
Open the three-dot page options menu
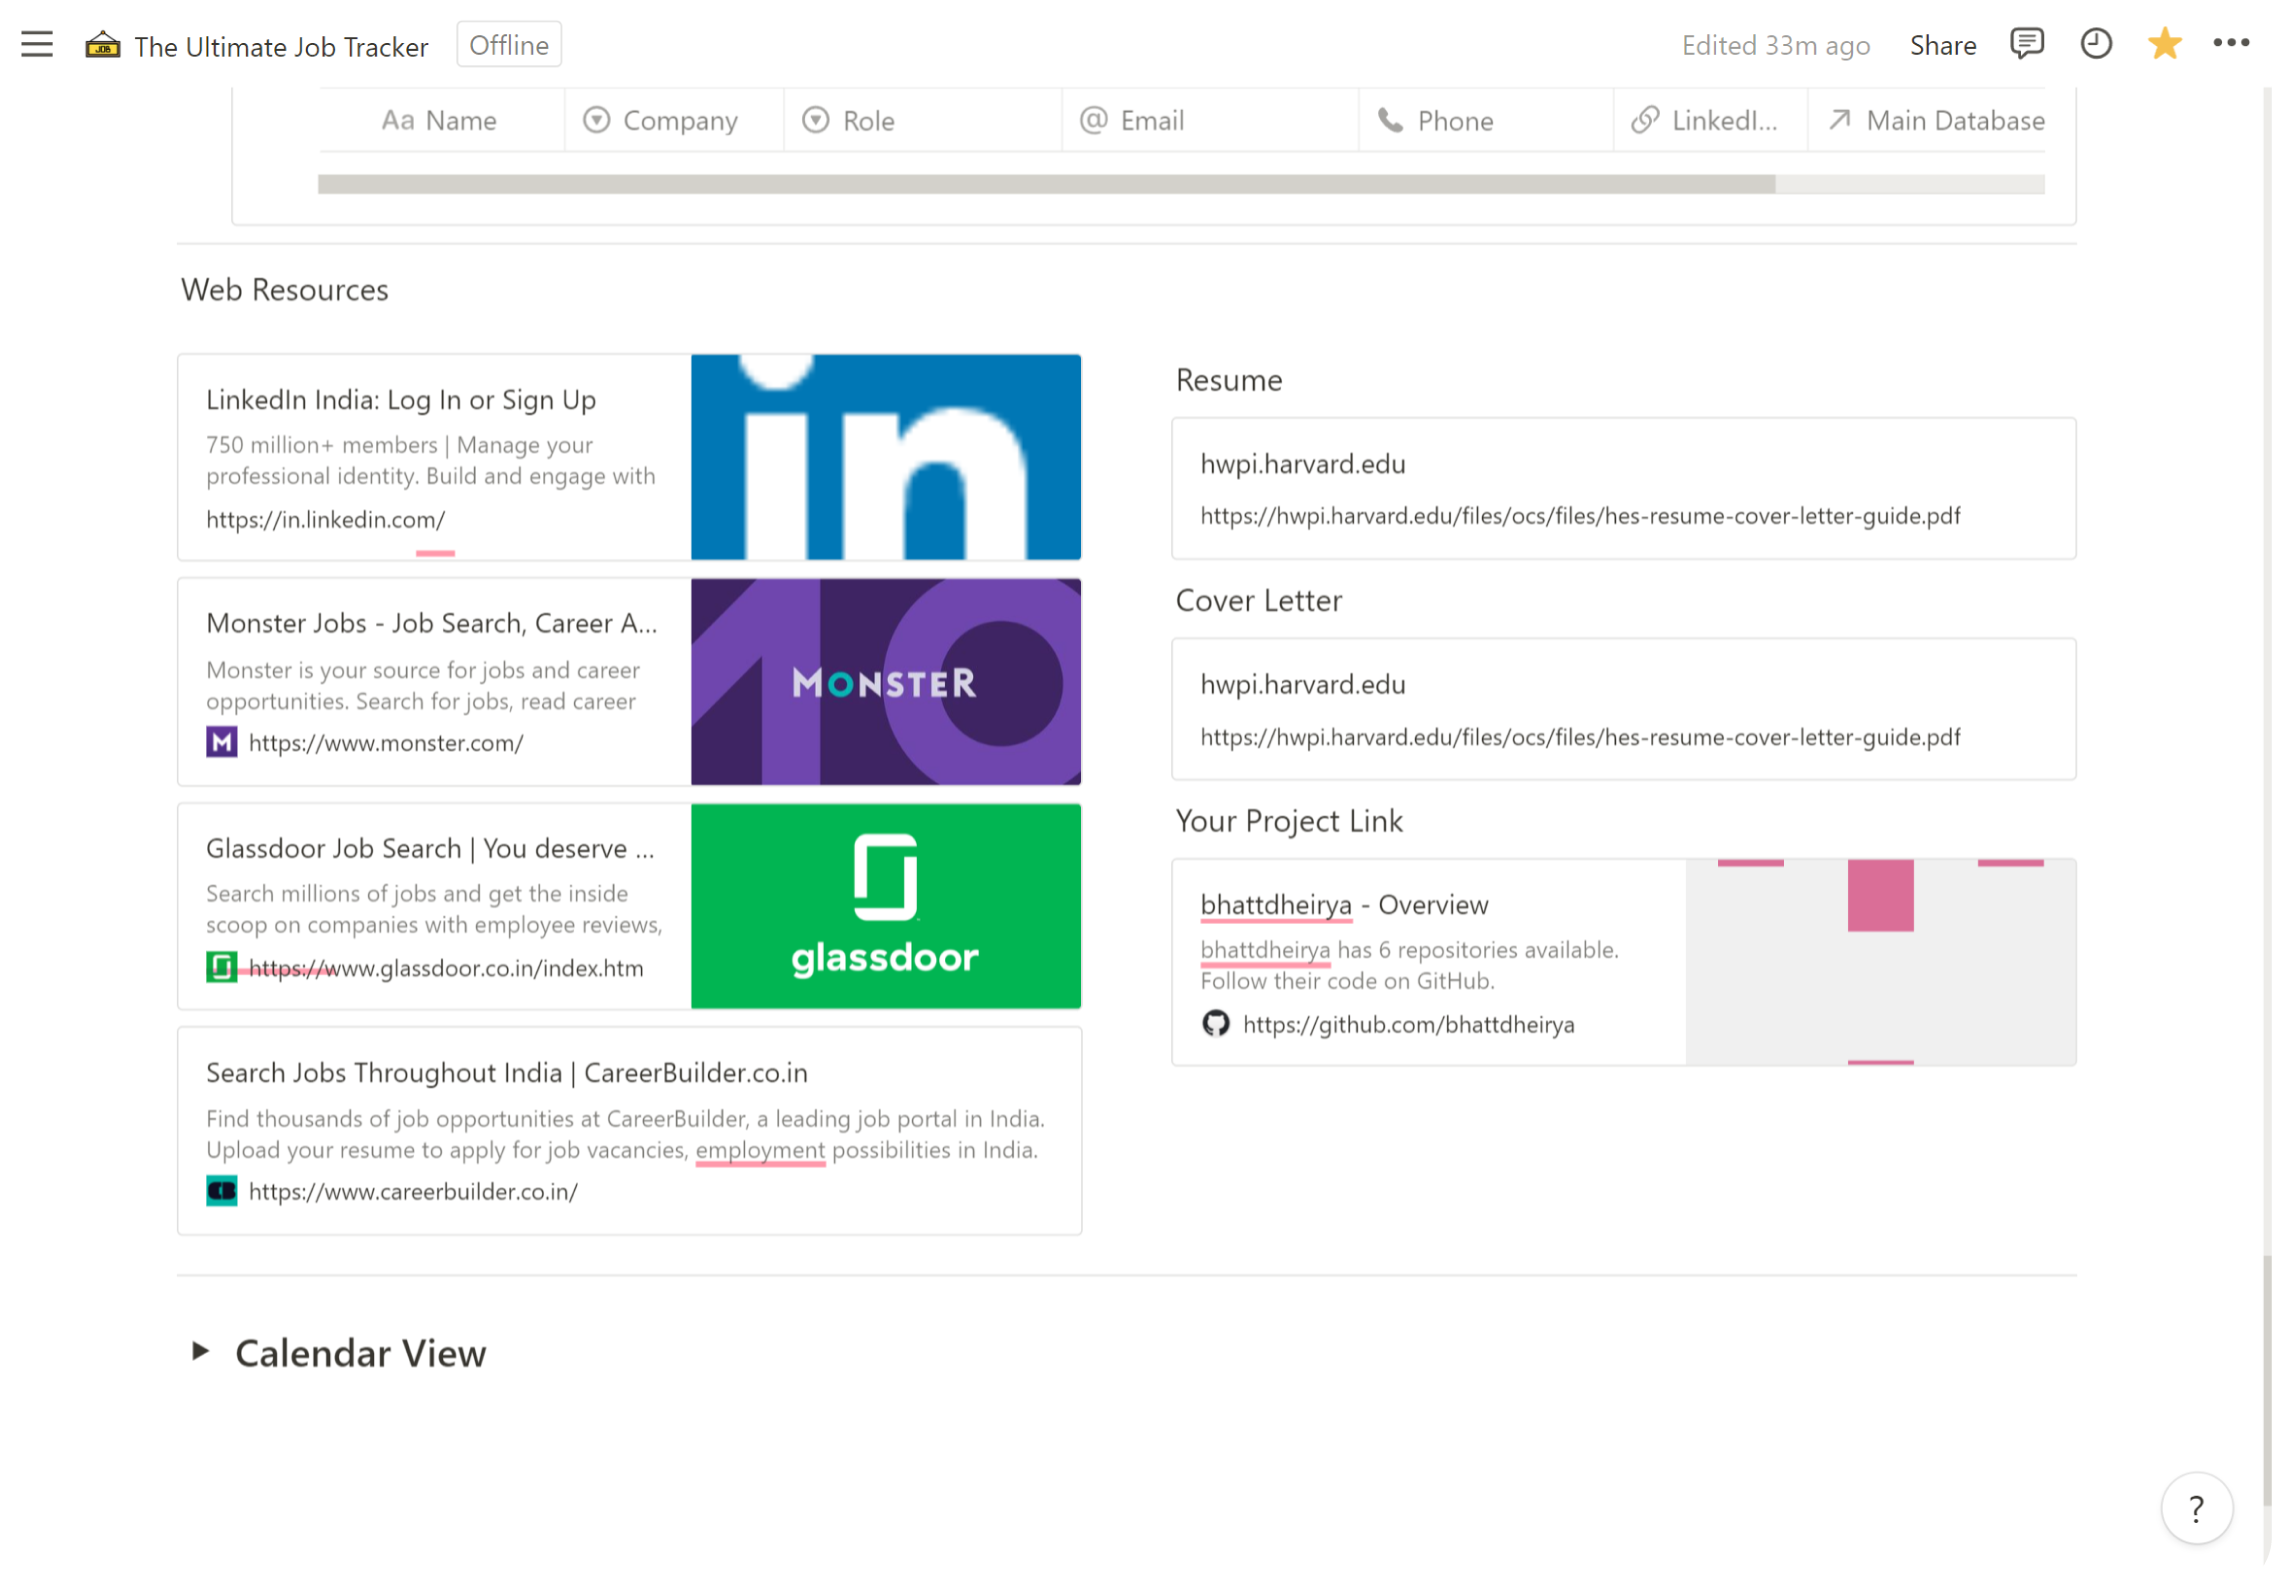point(2231,43)
